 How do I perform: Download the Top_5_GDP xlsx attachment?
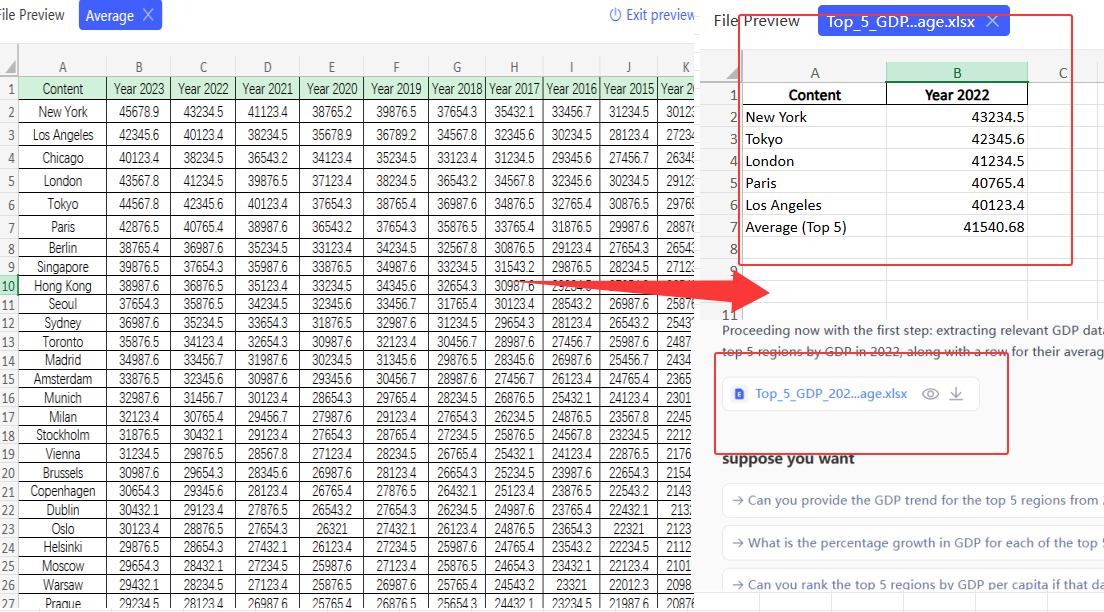pyautogui.click(x=956, y=394)
